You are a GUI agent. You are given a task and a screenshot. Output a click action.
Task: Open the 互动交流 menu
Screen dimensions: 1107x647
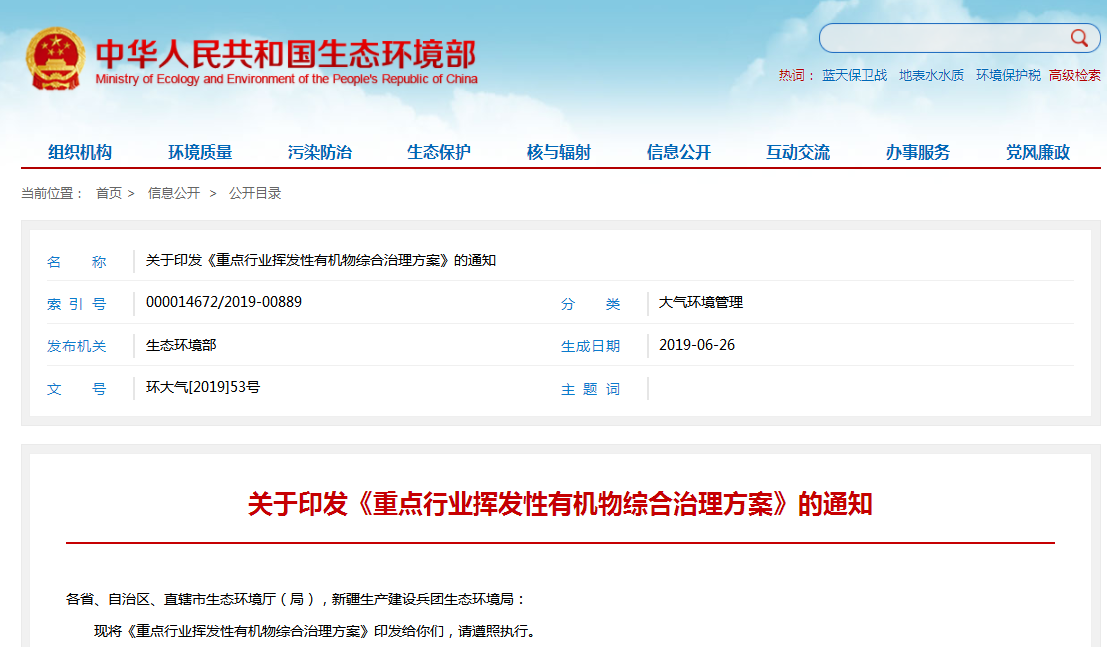point(798,152)
